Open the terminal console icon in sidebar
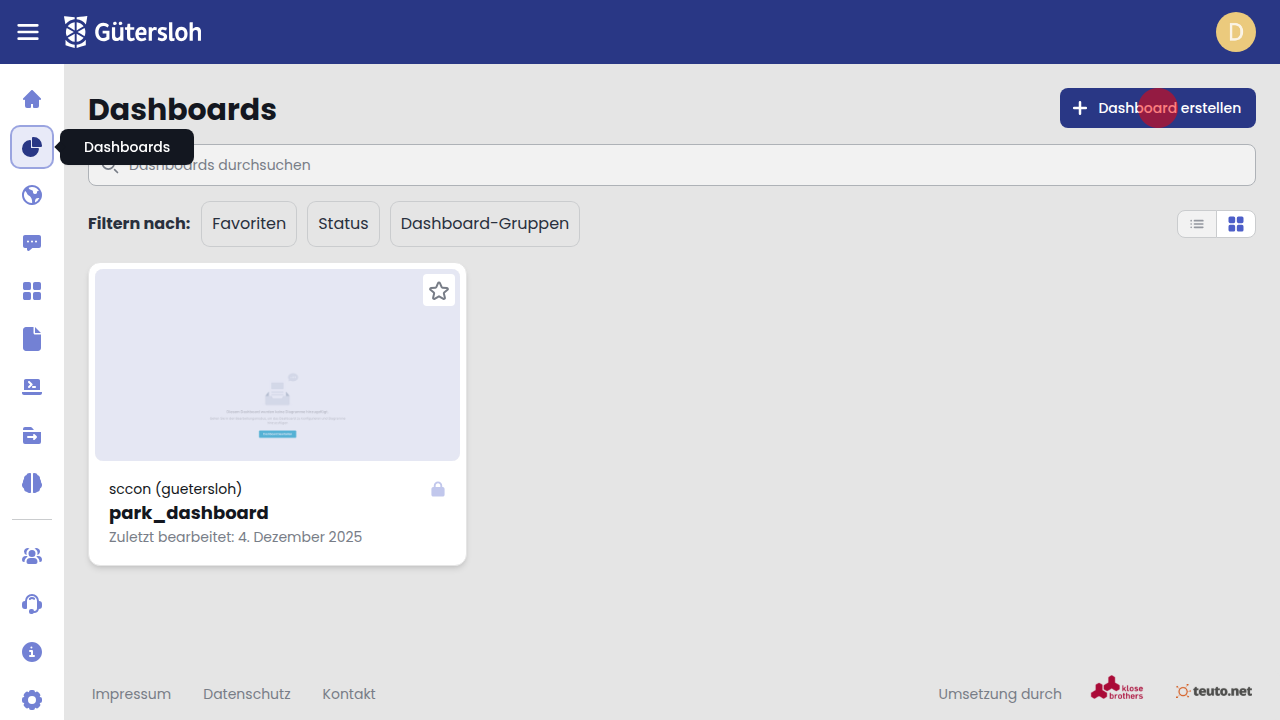Image resolution: width=1280 pixels, height=720 pixels. pyautogui.click(x=32, y=387)
